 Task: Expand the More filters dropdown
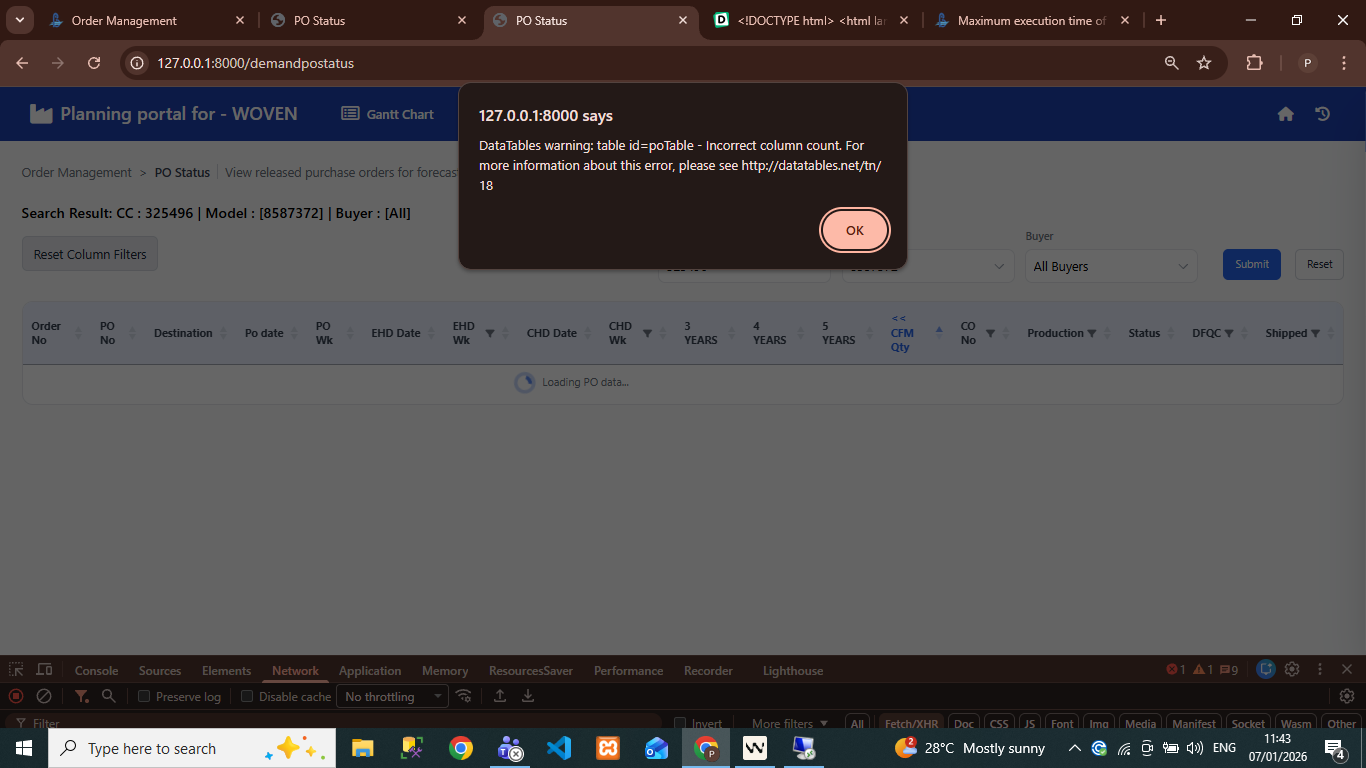click(789, 724)
